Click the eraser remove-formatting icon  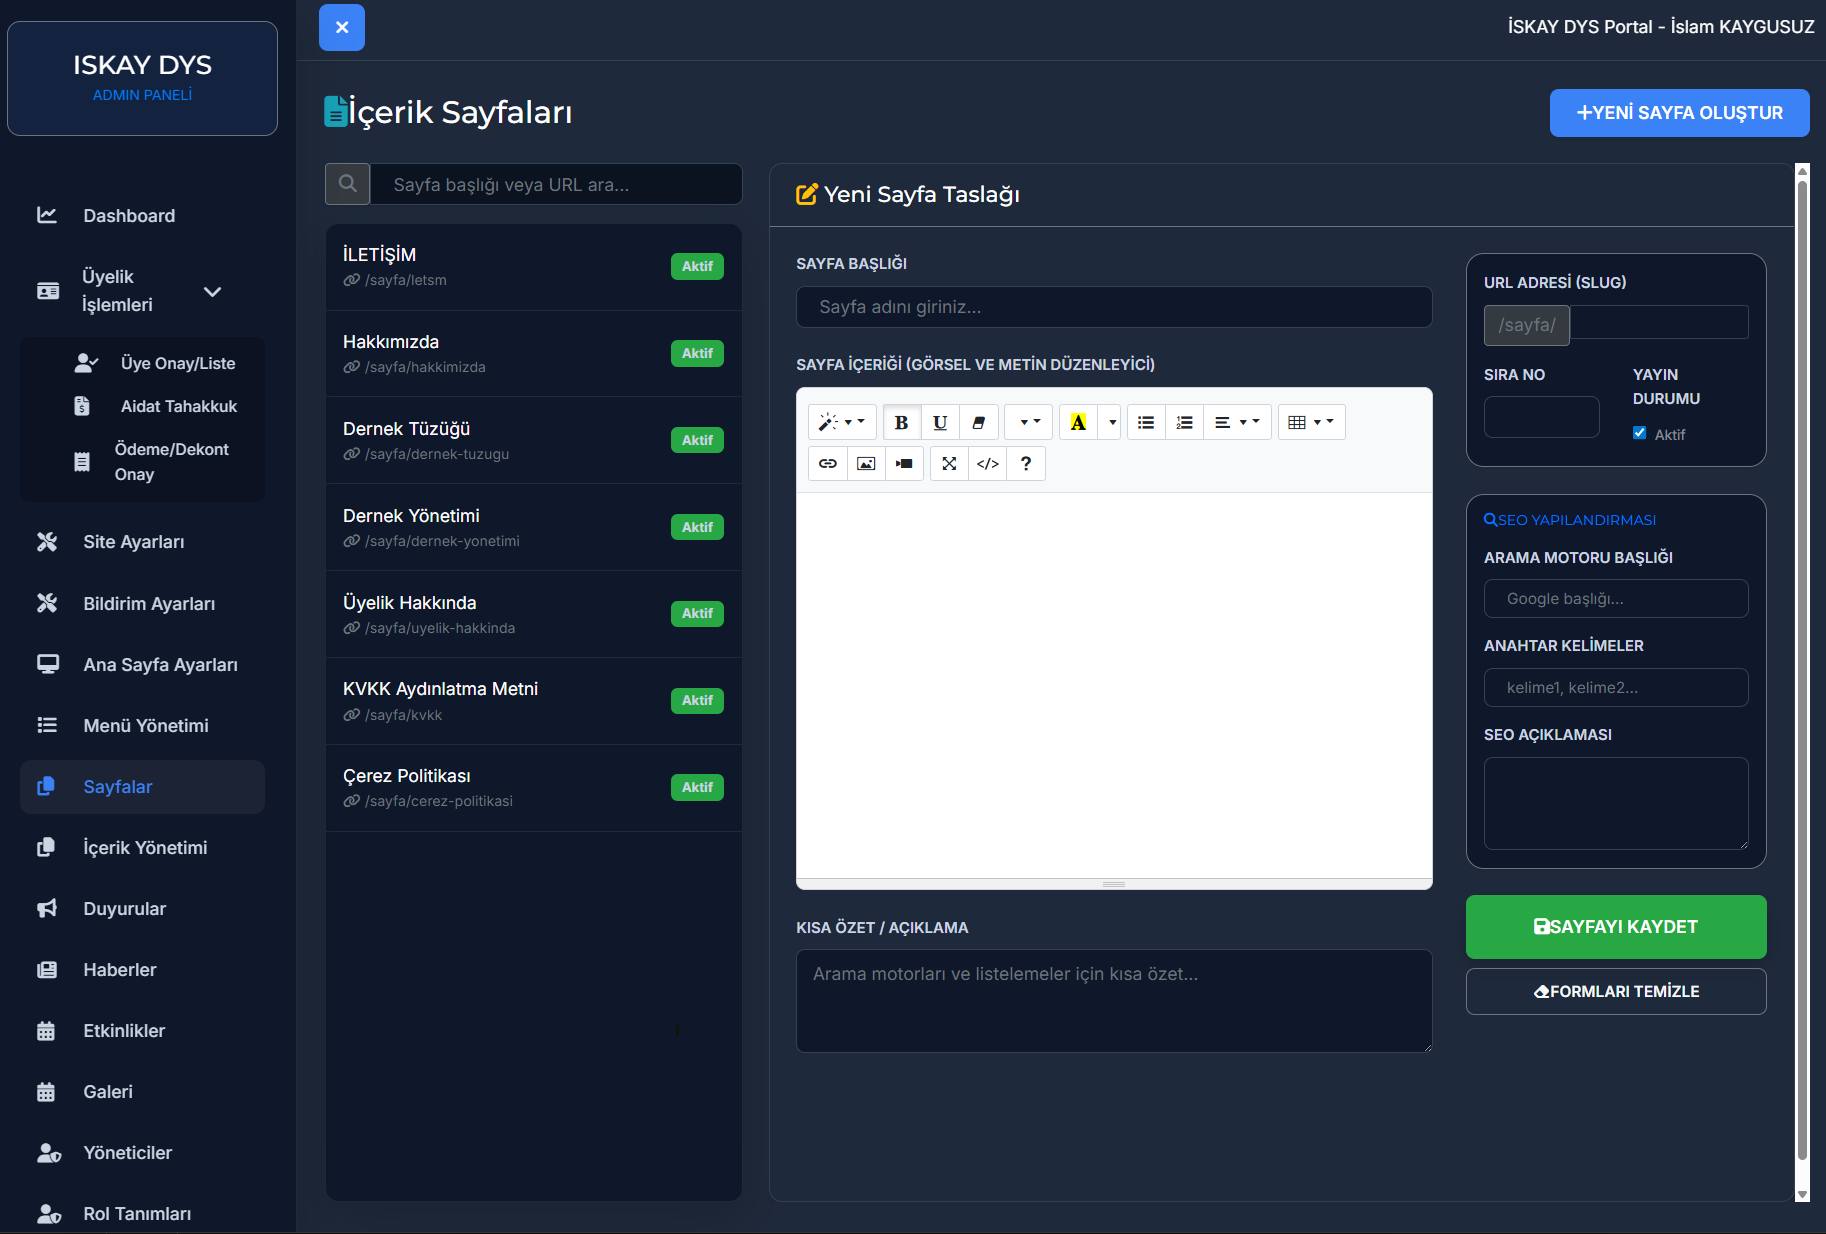coord(979,423)
